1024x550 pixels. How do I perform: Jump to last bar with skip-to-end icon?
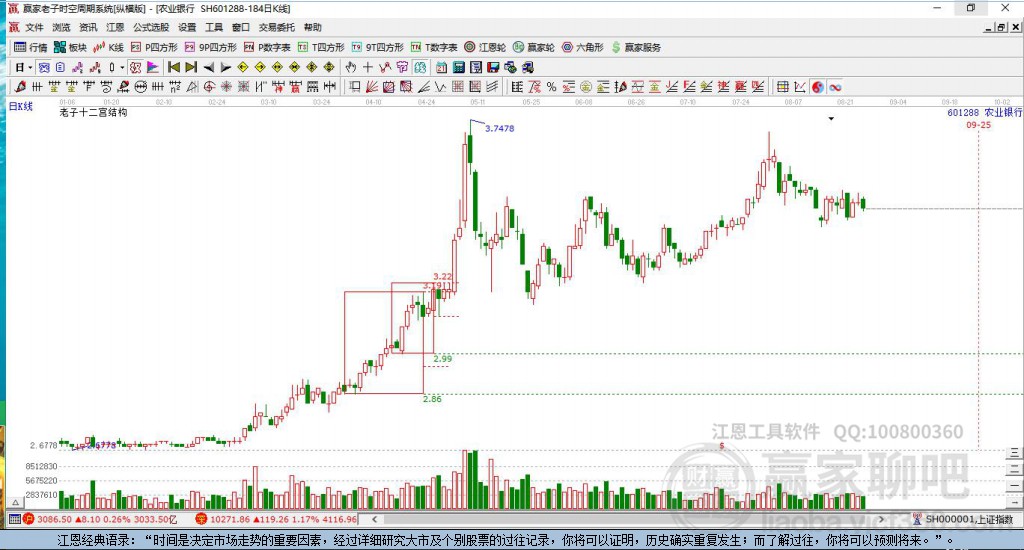(191, 67)
